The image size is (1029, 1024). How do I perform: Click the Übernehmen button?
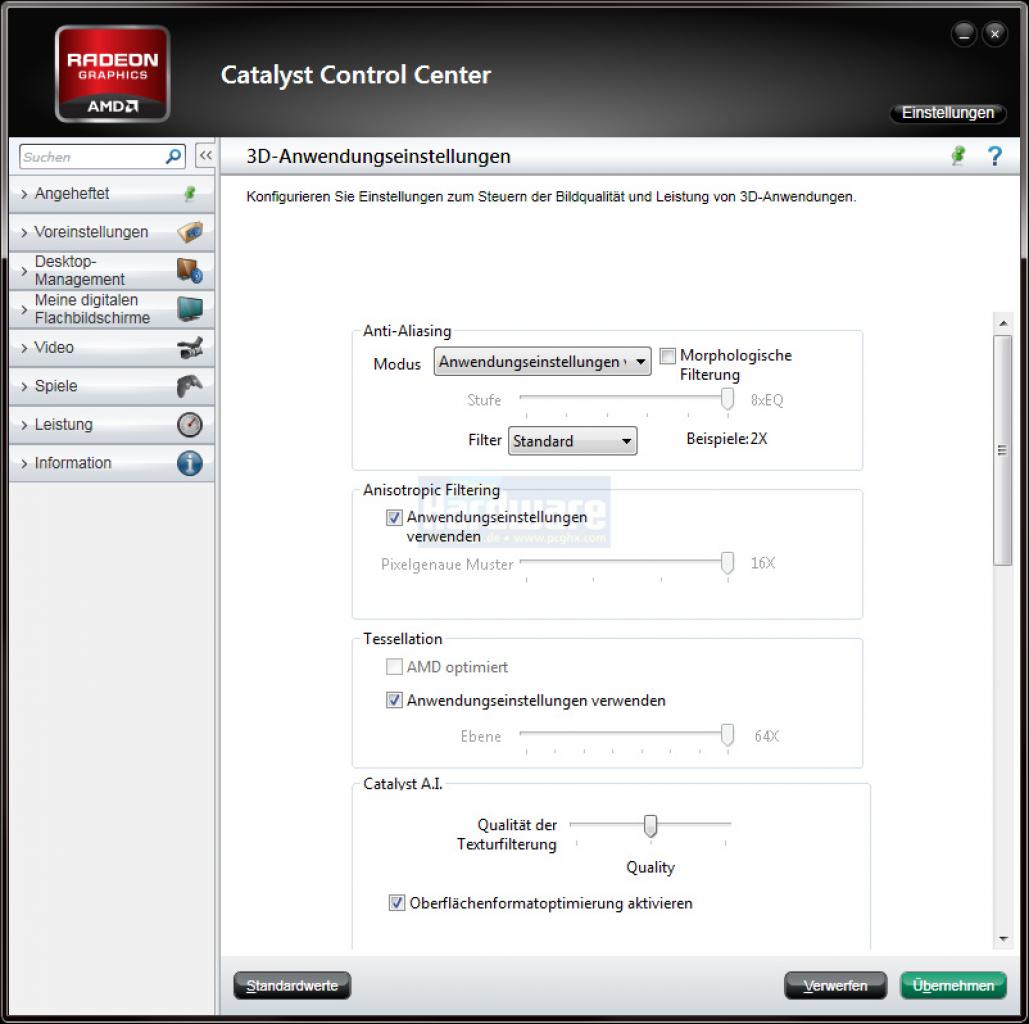point(953,985)
